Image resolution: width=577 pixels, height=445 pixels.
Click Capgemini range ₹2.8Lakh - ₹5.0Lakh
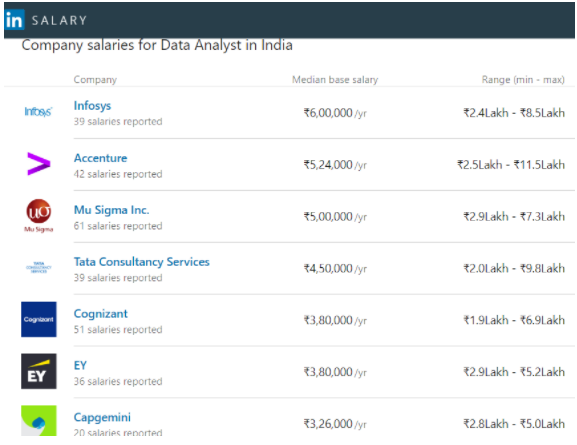pos(514,424)
